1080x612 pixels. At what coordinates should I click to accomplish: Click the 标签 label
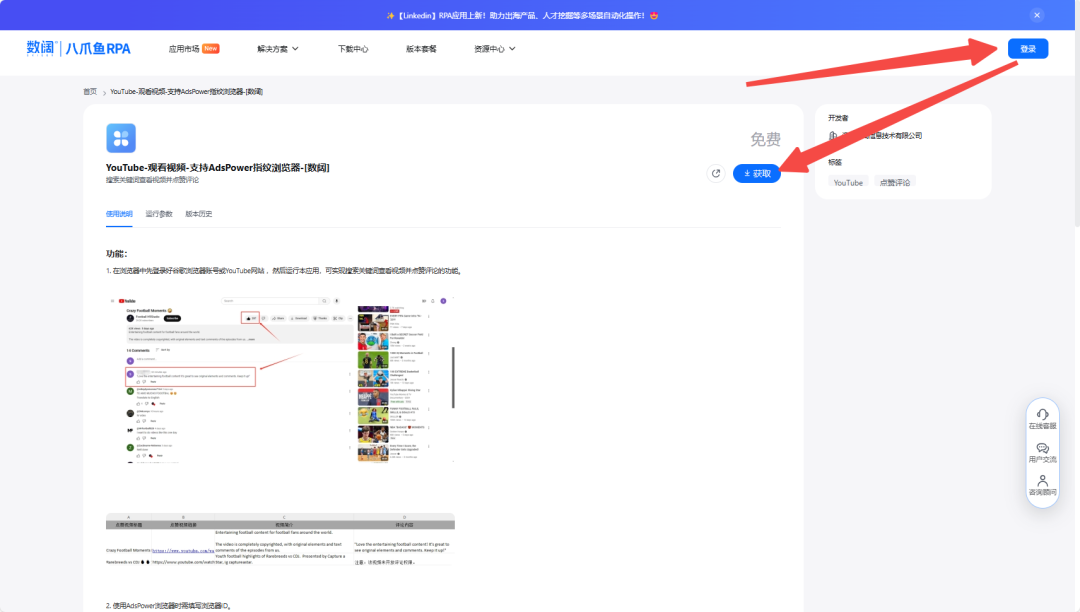835,162
